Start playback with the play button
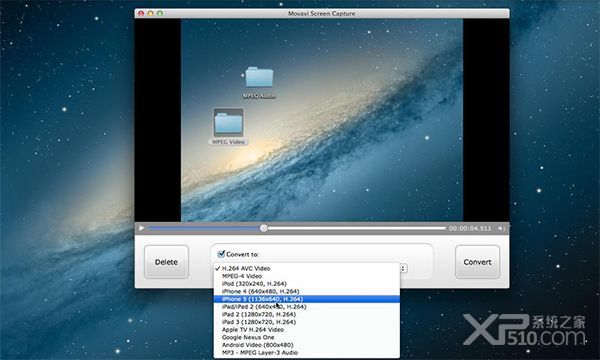 pyautogui.click(x=141, y=228)
